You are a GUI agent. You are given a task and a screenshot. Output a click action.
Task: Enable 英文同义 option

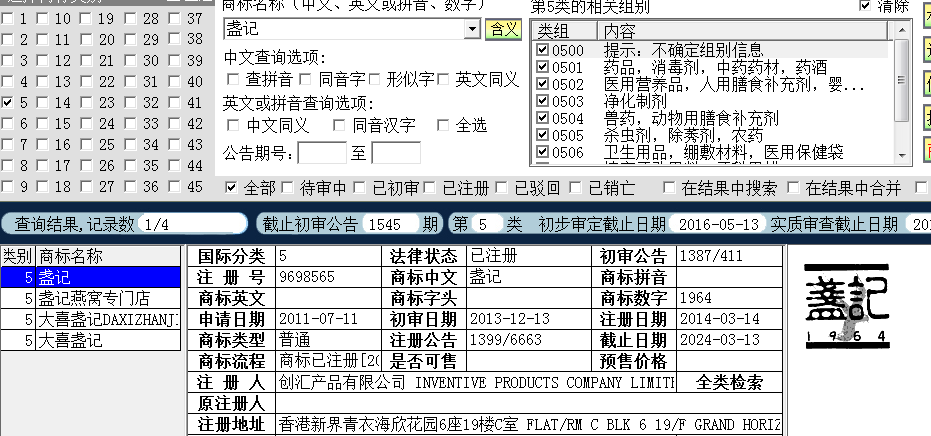pyautogui.click(x=443, y=79)
